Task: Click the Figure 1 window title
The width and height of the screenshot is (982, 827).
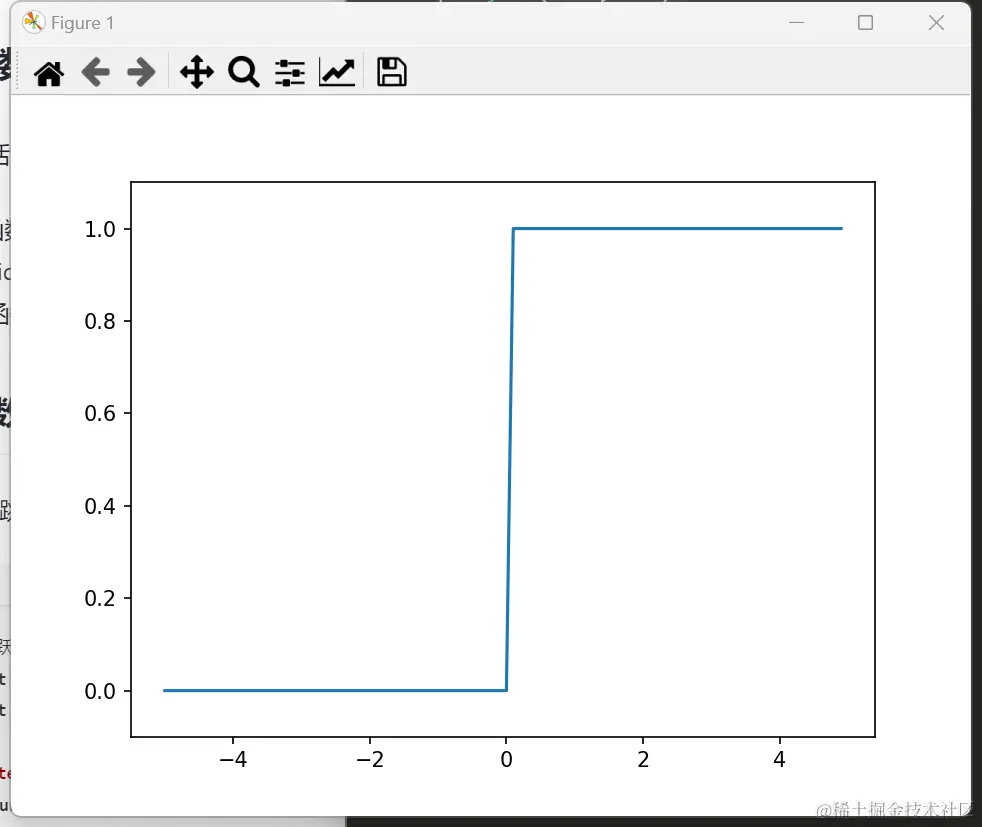Action: click(x=82, y=23)
